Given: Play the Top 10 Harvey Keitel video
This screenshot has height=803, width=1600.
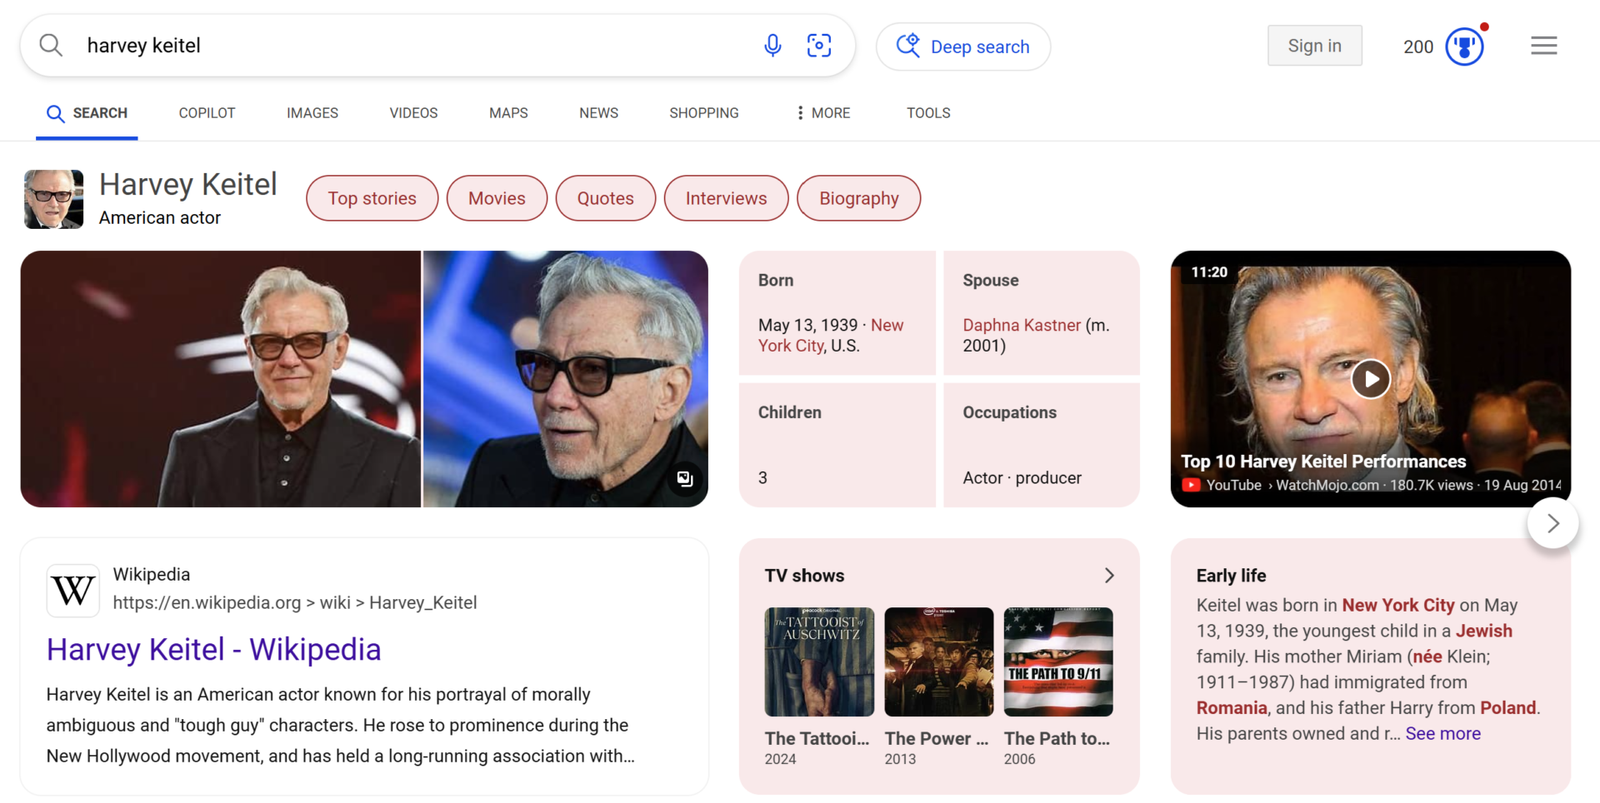Looking at the screenshot, I should click(1370, 379).
